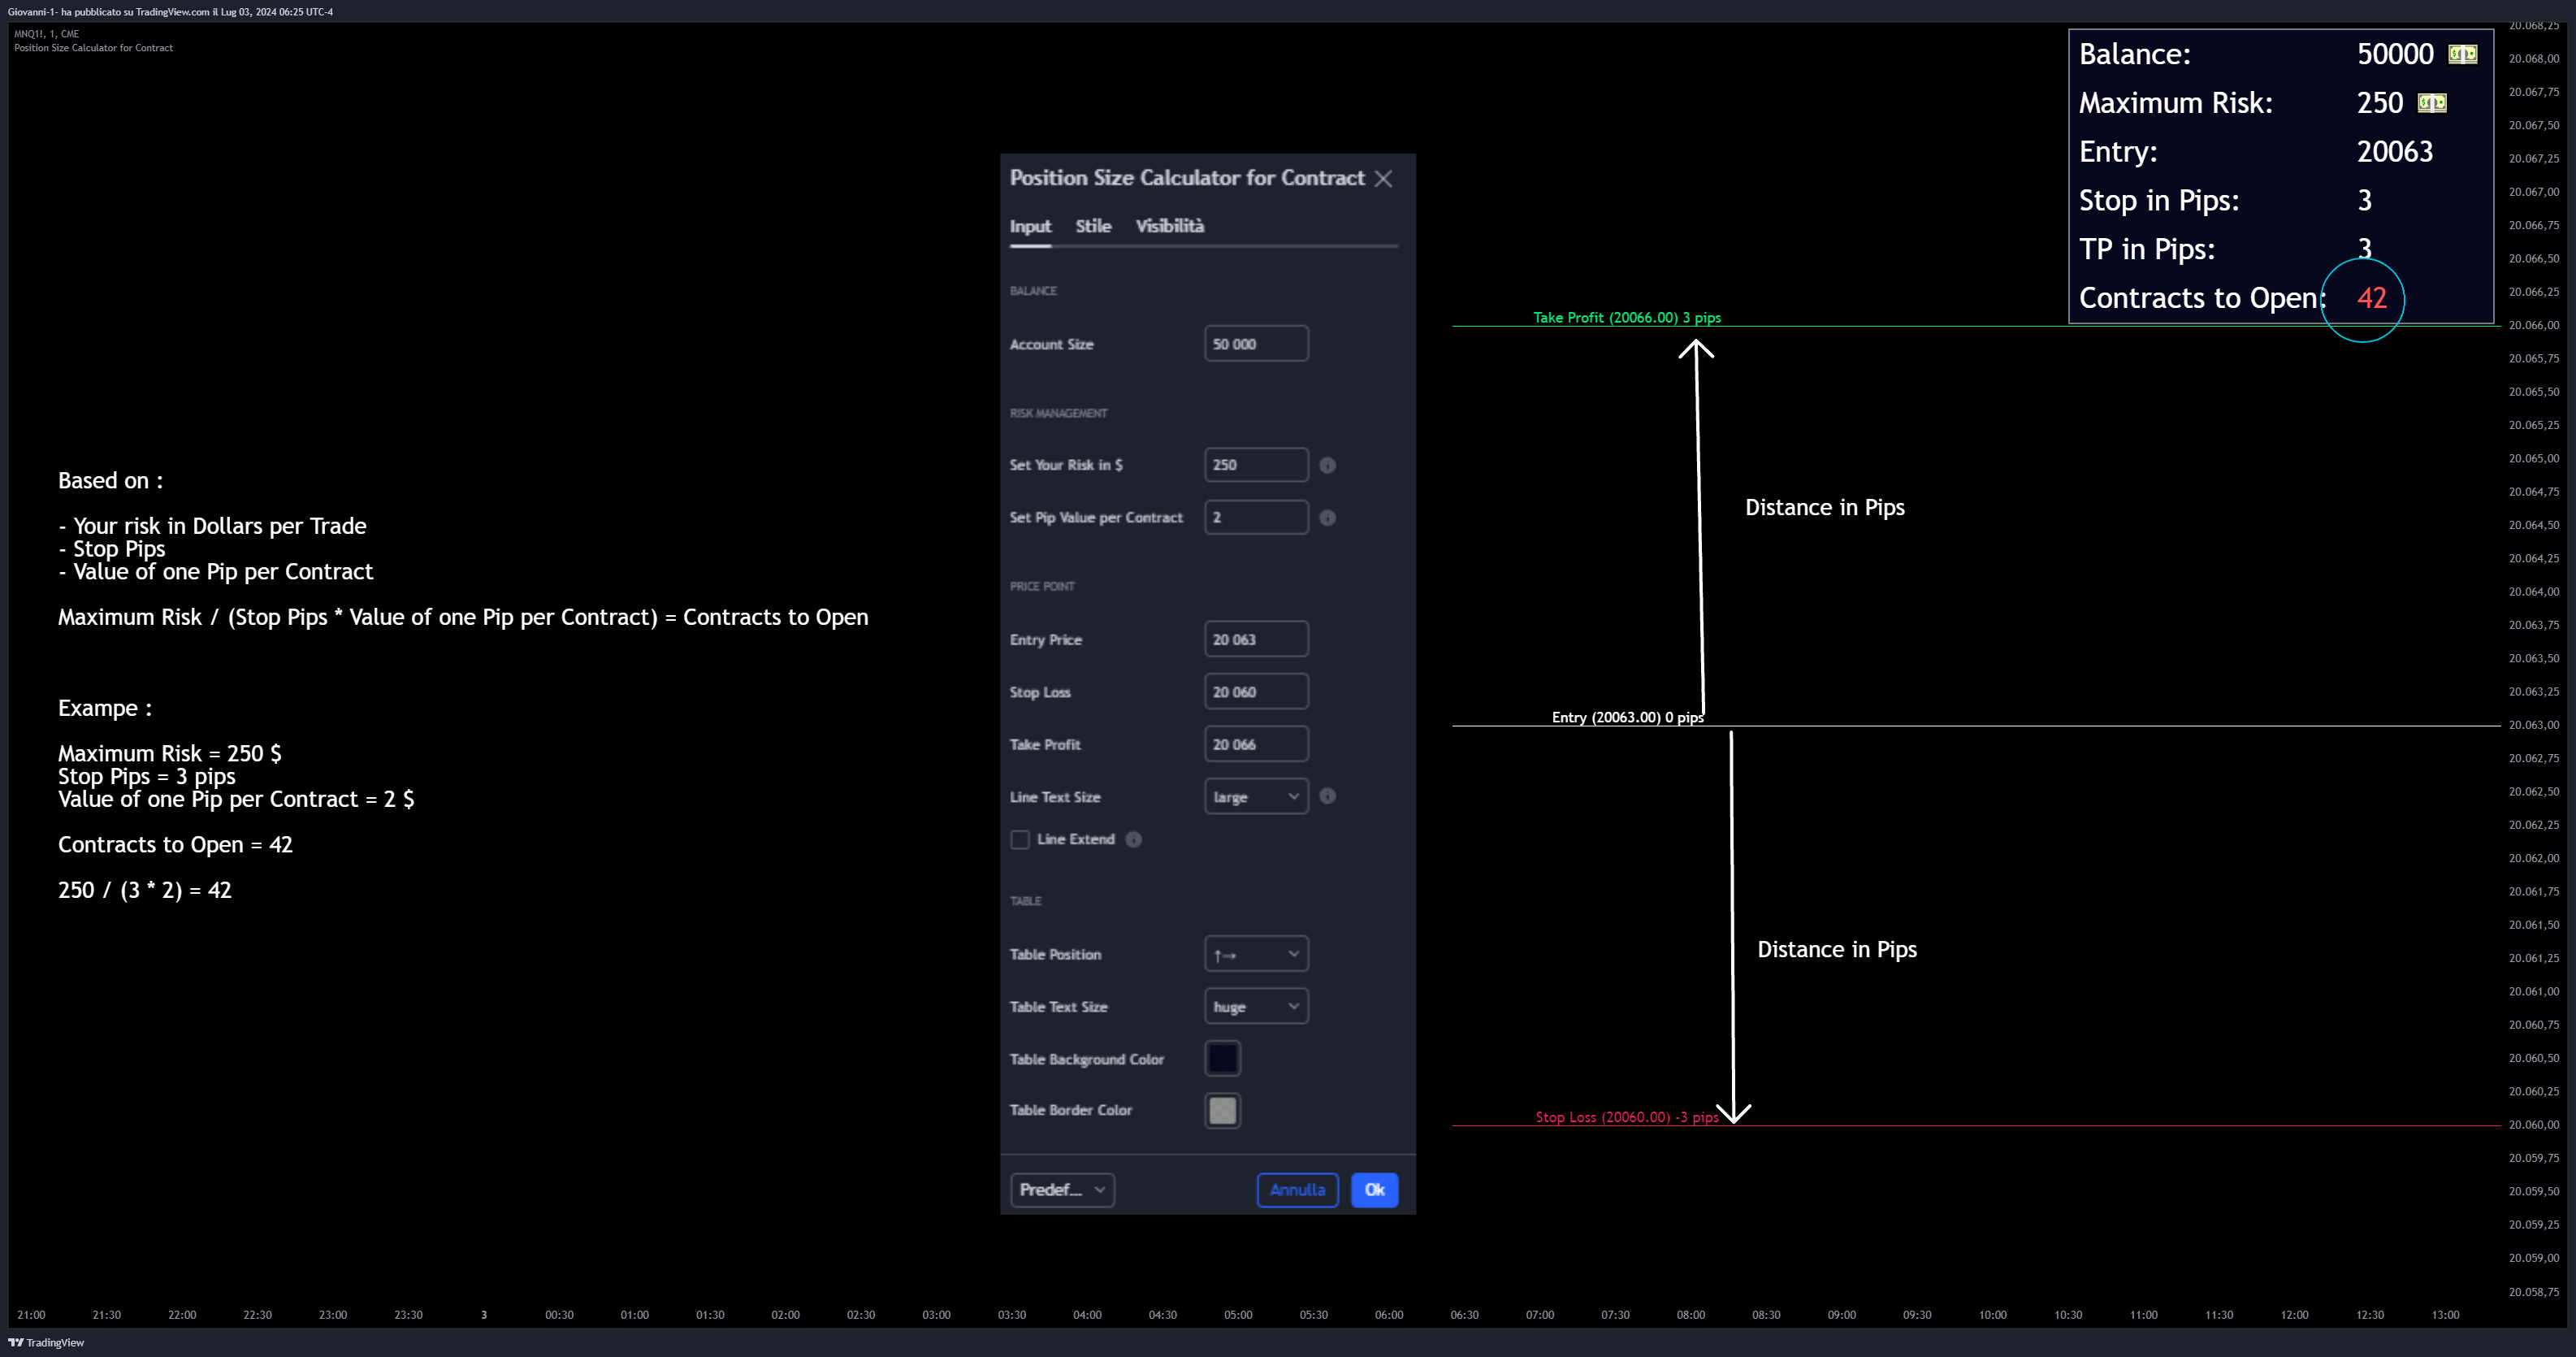2576x1357 pixels.
Task: Click the Entry Price input field
Action: coord(1256,639)
